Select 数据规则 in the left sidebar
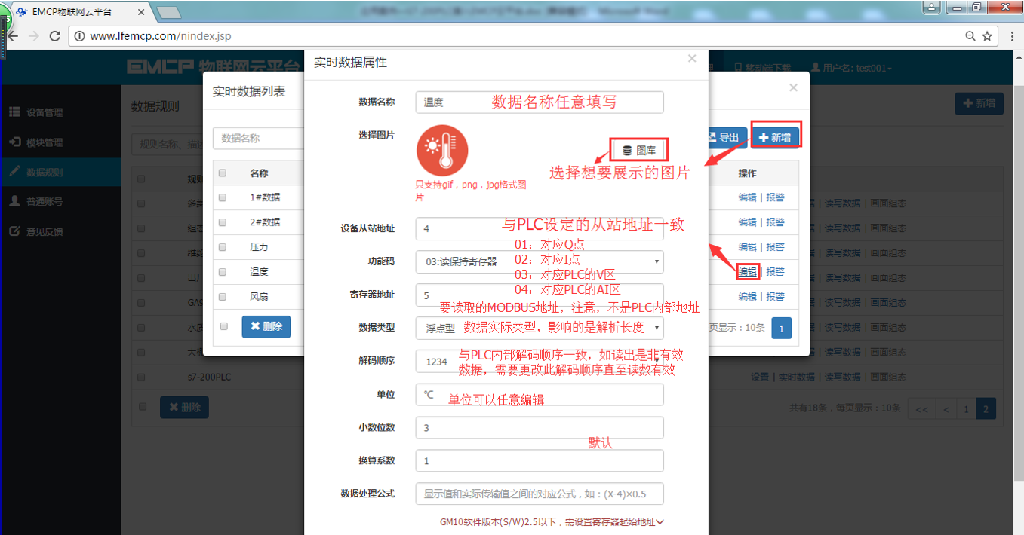The image size is (1024, 535). point(45,171)
